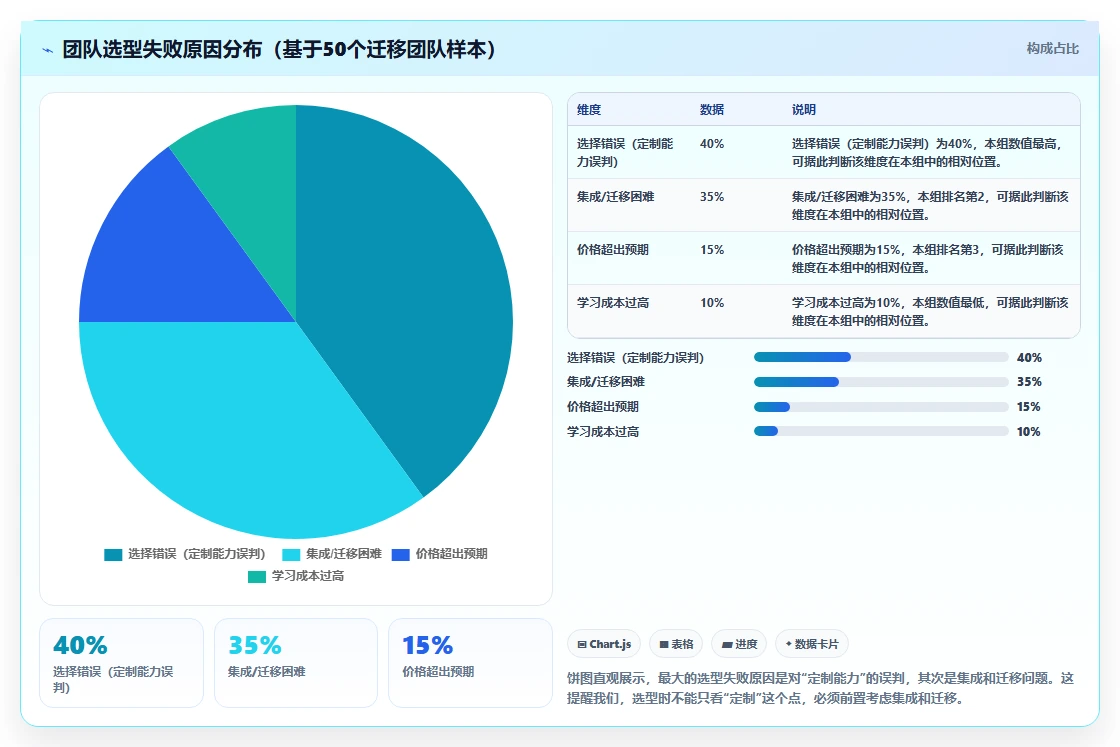Screen dimensions: 1120x747
Task: Click the chart title 团队选型失败原因分布
Action: pyautogui.click(x=279, y=49)
